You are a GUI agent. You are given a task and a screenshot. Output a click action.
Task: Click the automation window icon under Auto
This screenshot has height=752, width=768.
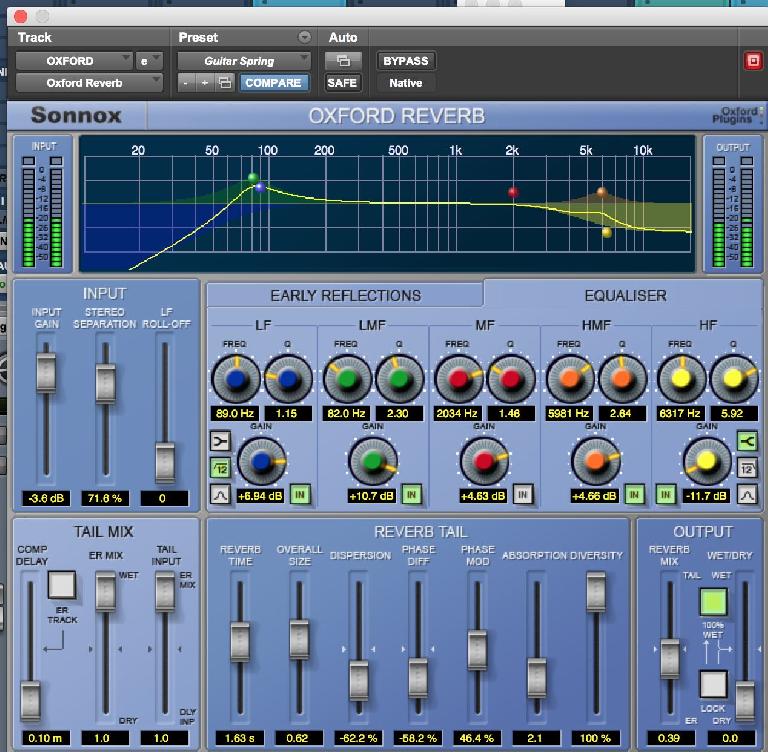(343, 61)
